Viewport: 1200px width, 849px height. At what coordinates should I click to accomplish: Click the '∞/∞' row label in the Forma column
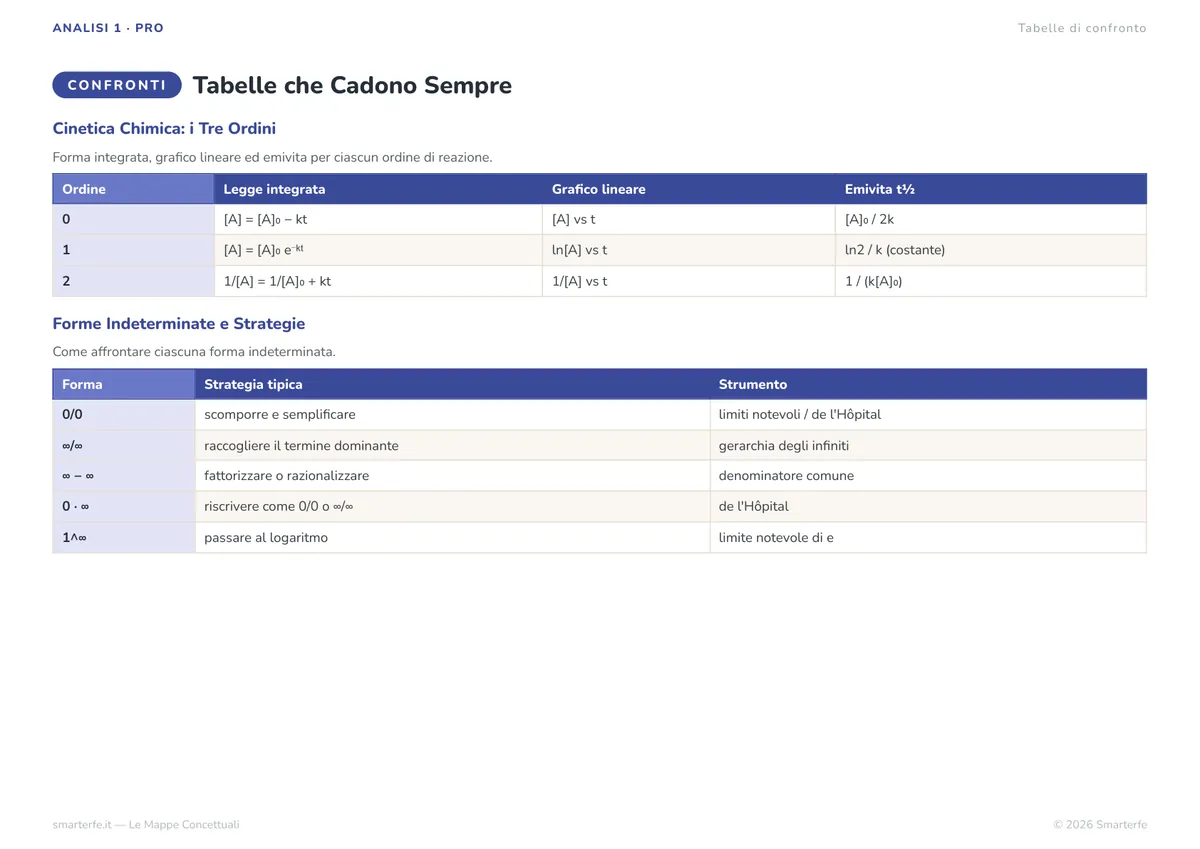coord(124,445)
